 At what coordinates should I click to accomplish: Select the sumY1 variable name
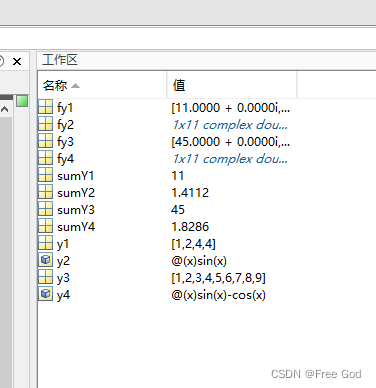(76, 176)
